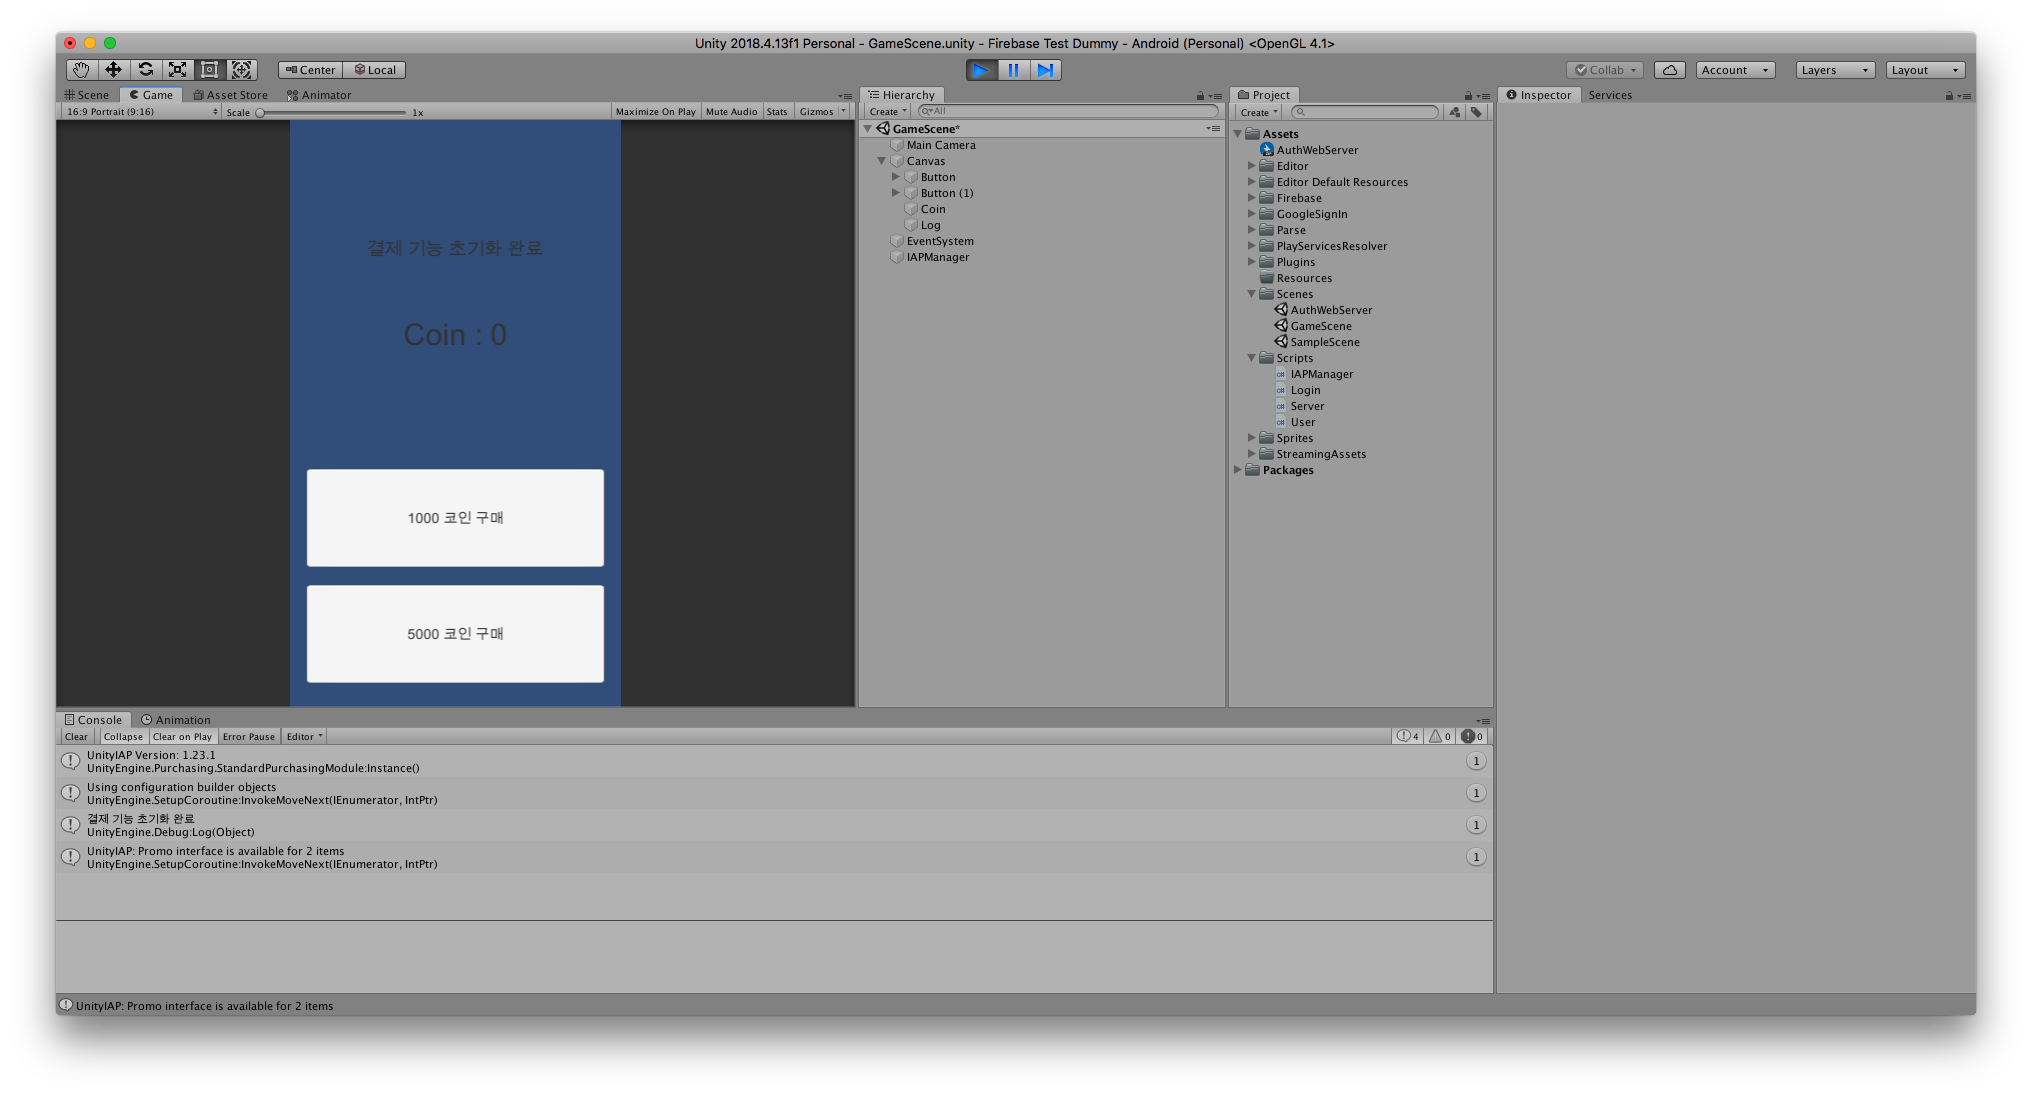Toggle Mute Audio in Game view
Viewport: 2032px width, 1095px height.
(x=731, y=112)
